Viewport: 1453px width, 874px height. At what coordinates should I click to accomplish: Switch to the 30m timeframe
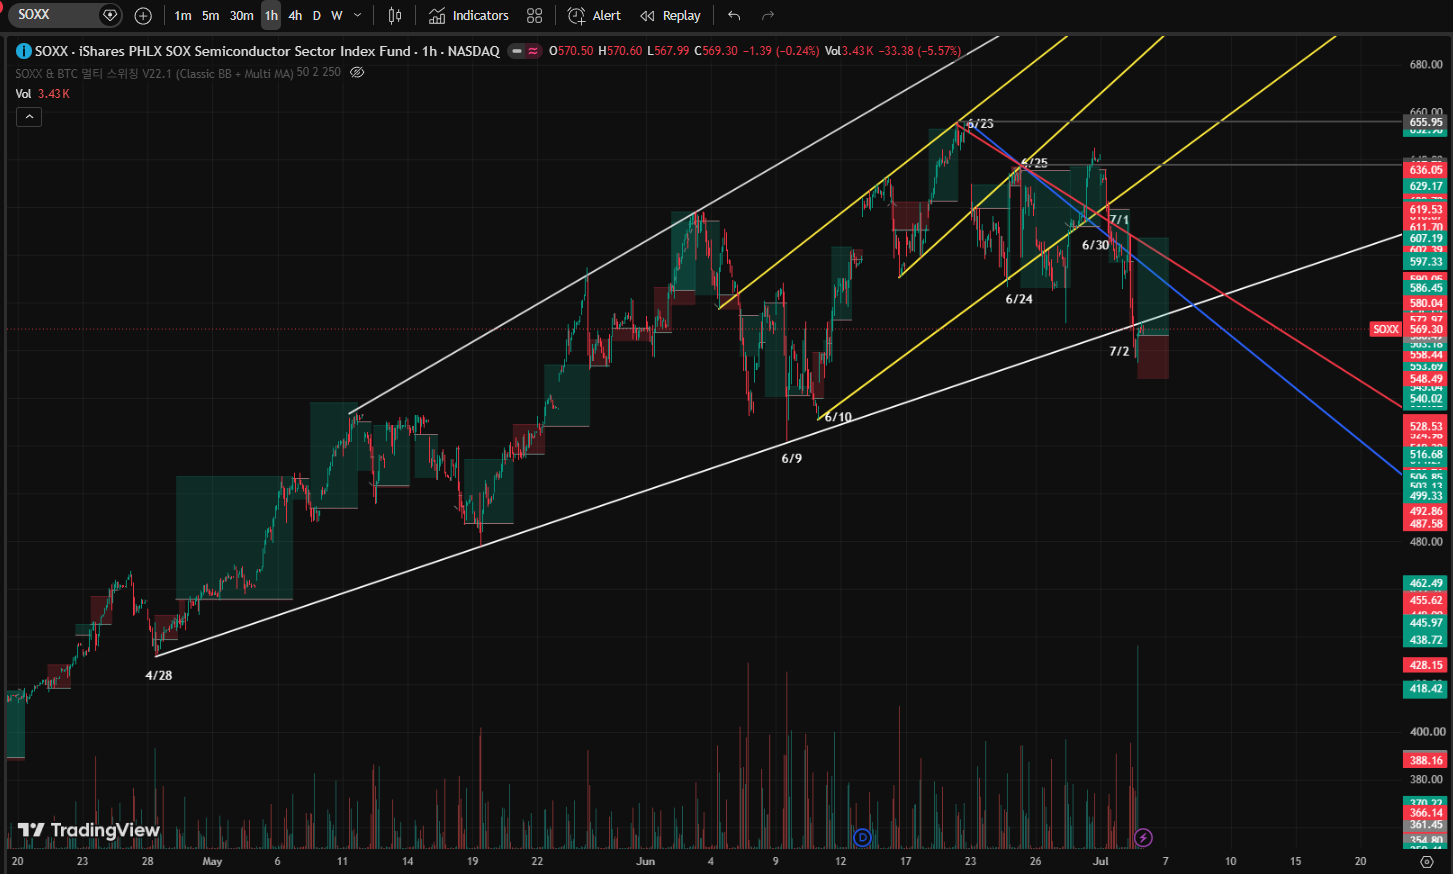(242, 15)
